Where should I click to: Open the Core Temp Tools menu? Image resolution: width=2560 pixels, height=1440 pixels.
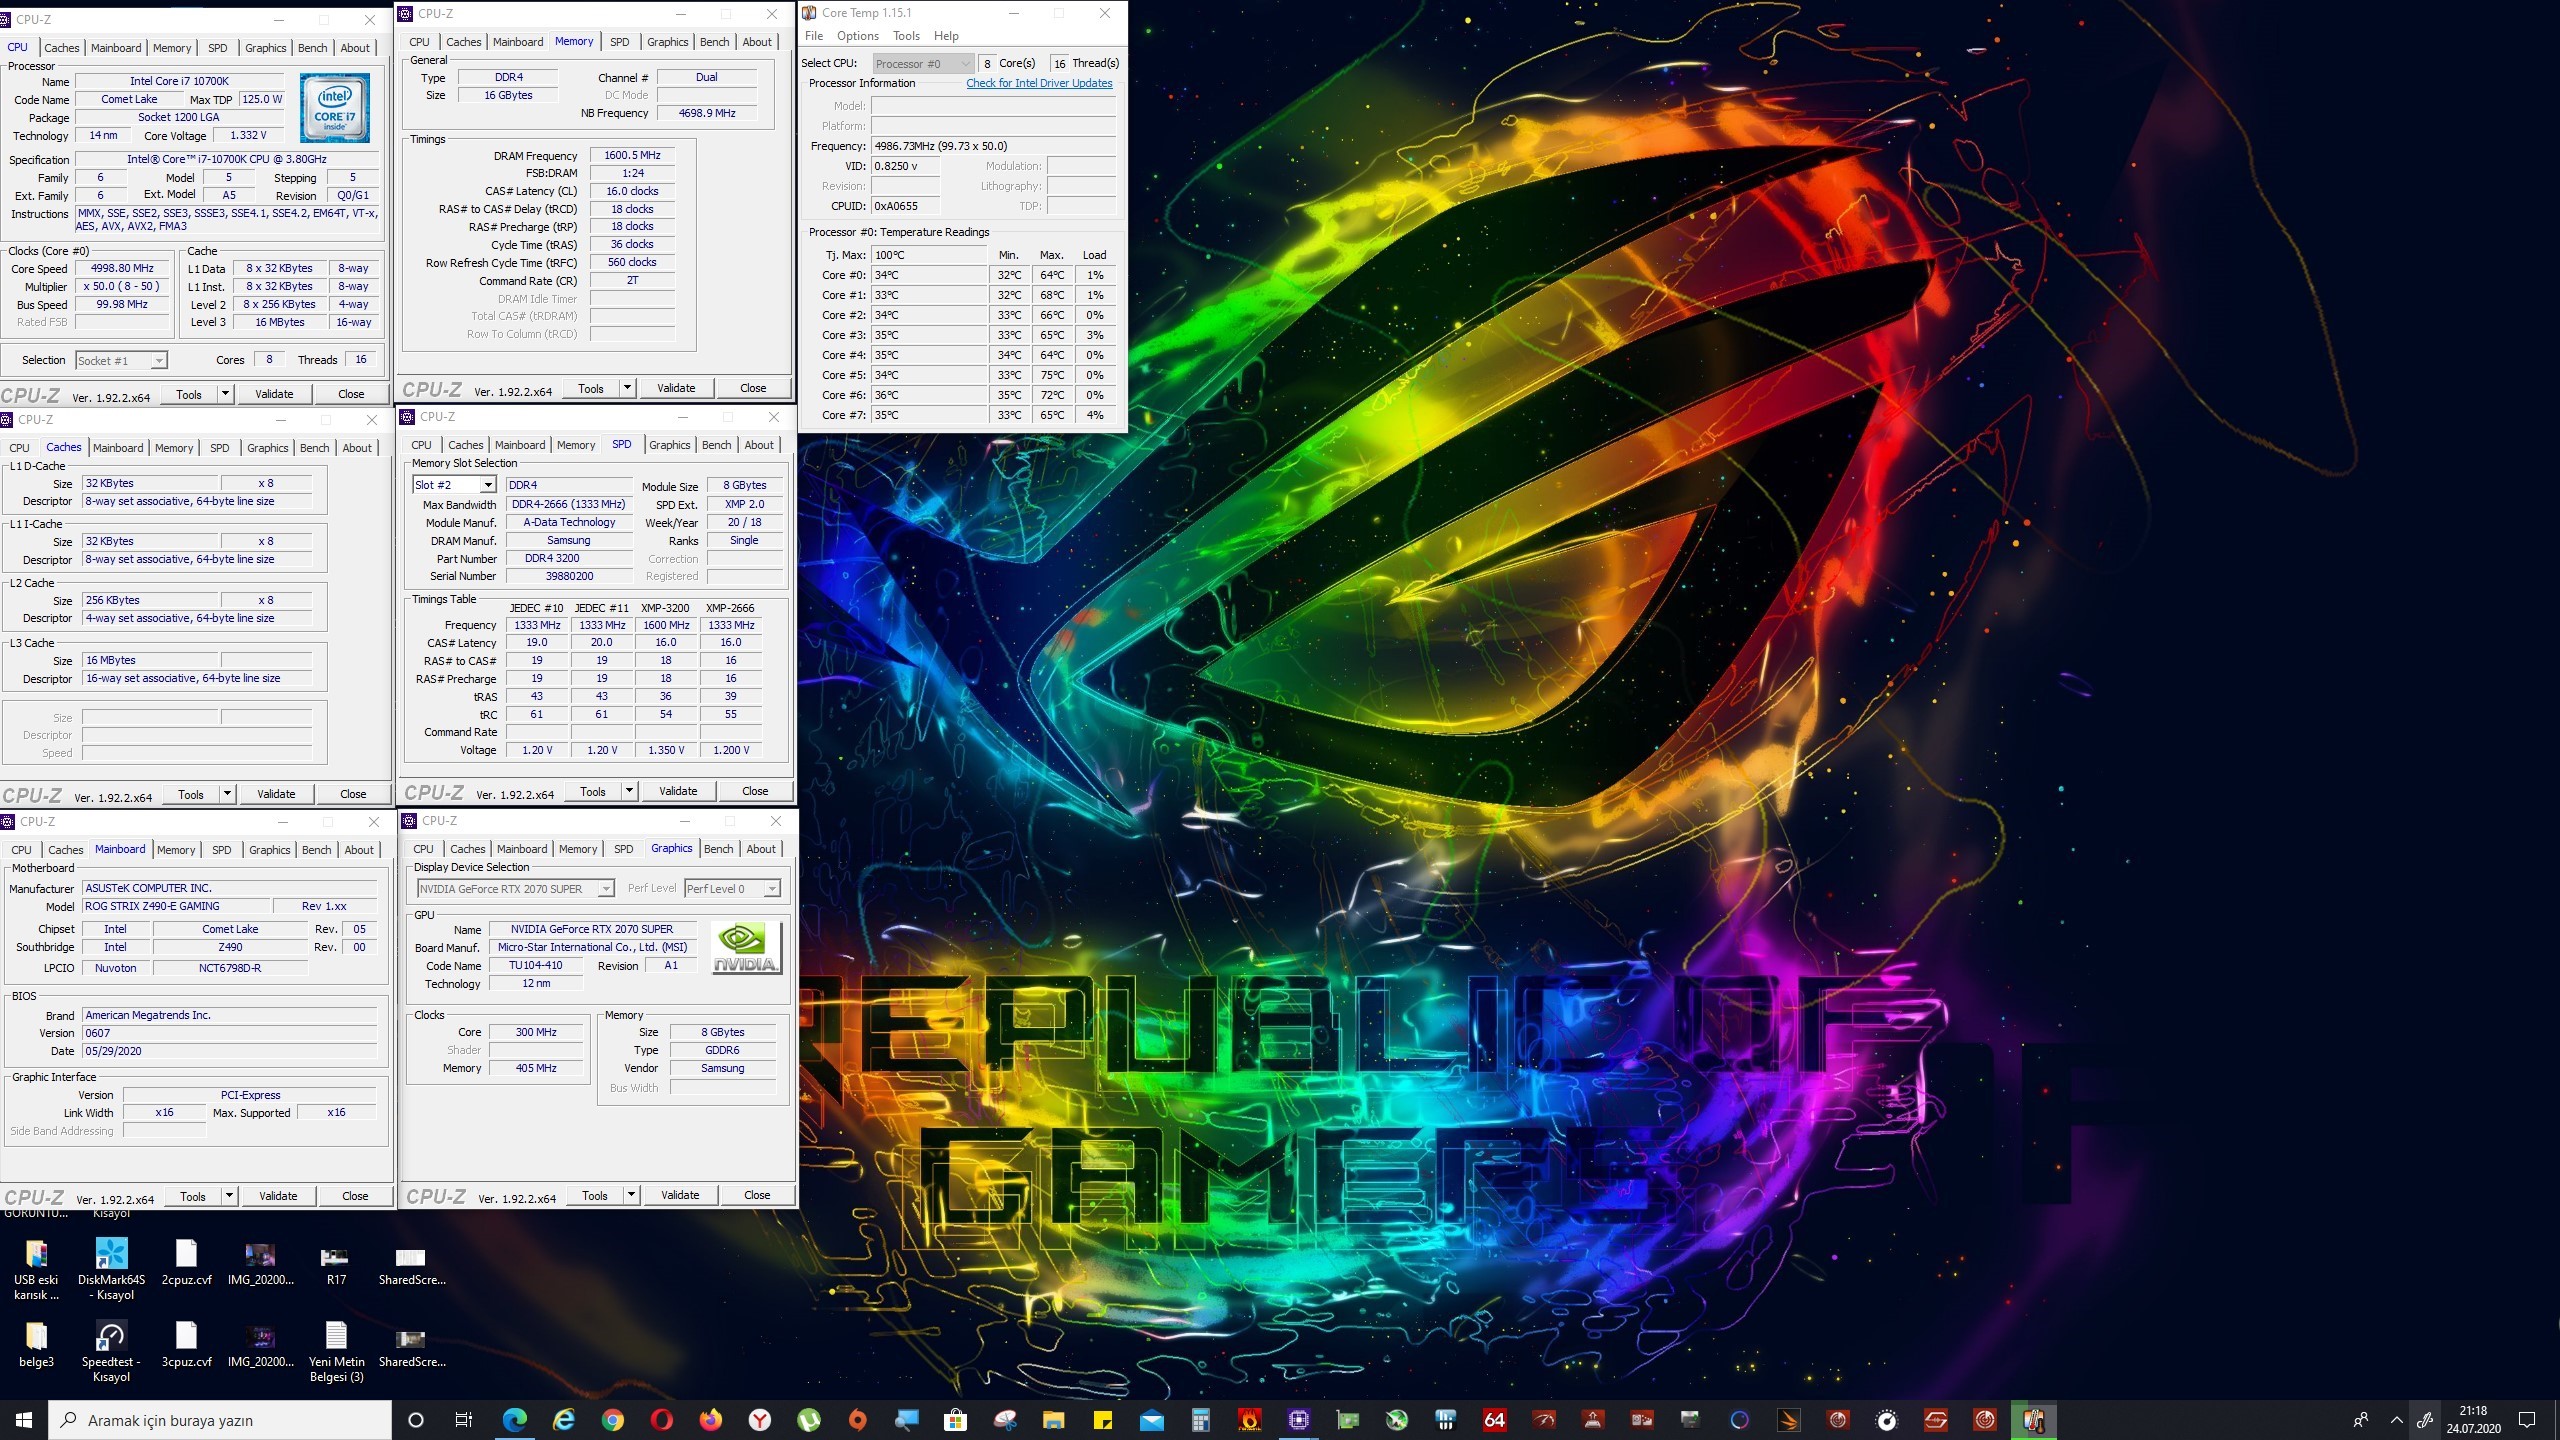point(906,36)
